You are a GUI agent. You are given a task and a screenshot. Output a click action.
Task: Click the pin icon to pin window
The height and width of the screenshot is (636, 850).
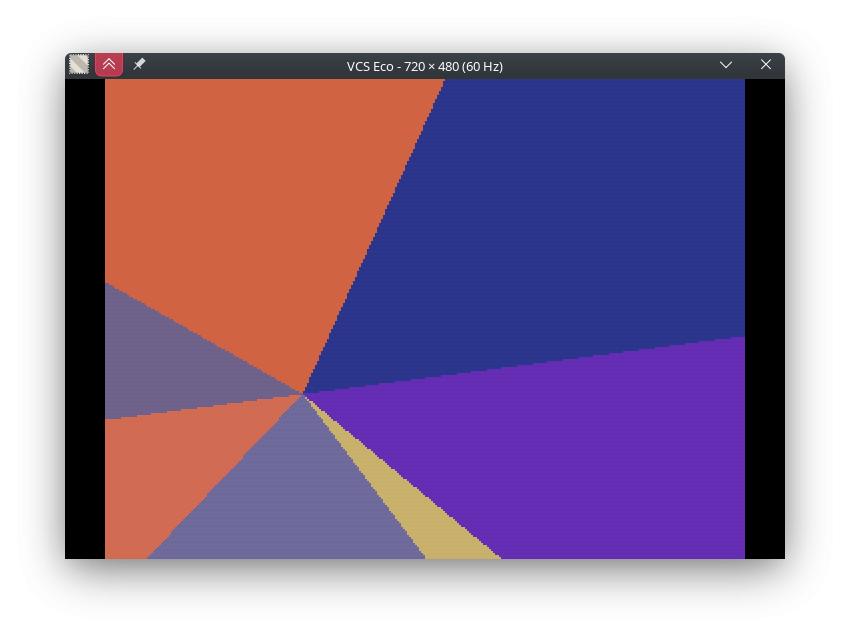pos(139,65)
